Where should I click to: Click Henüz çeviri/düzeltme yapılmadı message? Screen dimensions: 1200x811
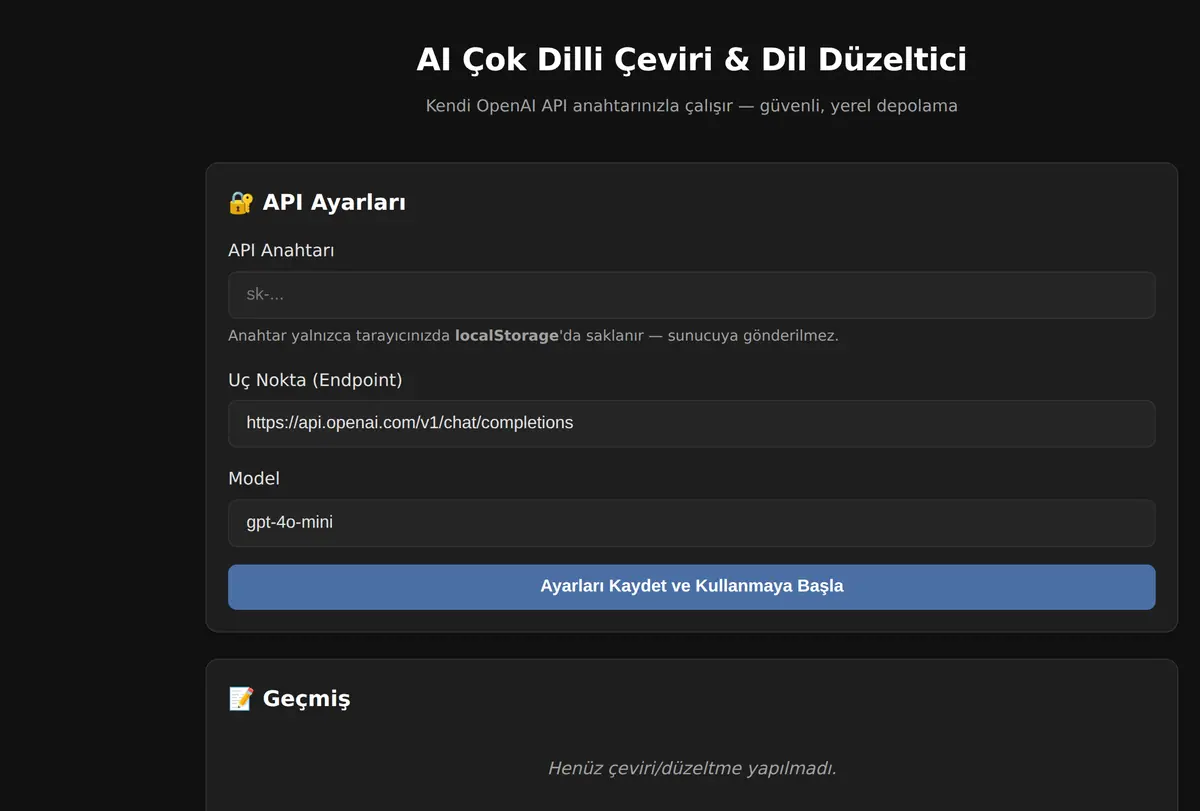pos(691,768)
